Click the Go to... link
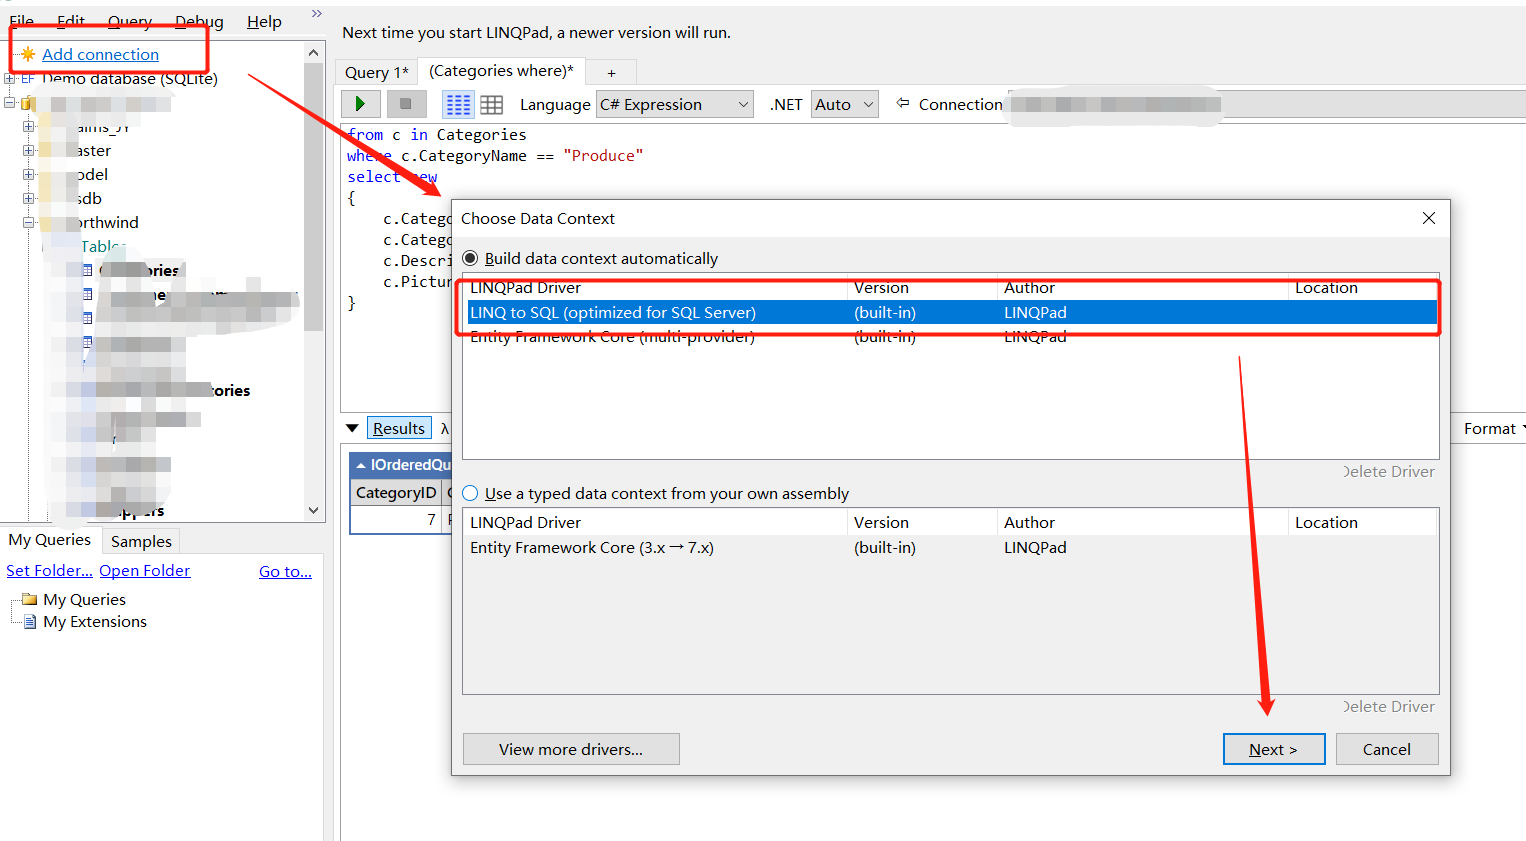Image resolution: width=1526 pixels, height=841 pixels. (285, 571)
